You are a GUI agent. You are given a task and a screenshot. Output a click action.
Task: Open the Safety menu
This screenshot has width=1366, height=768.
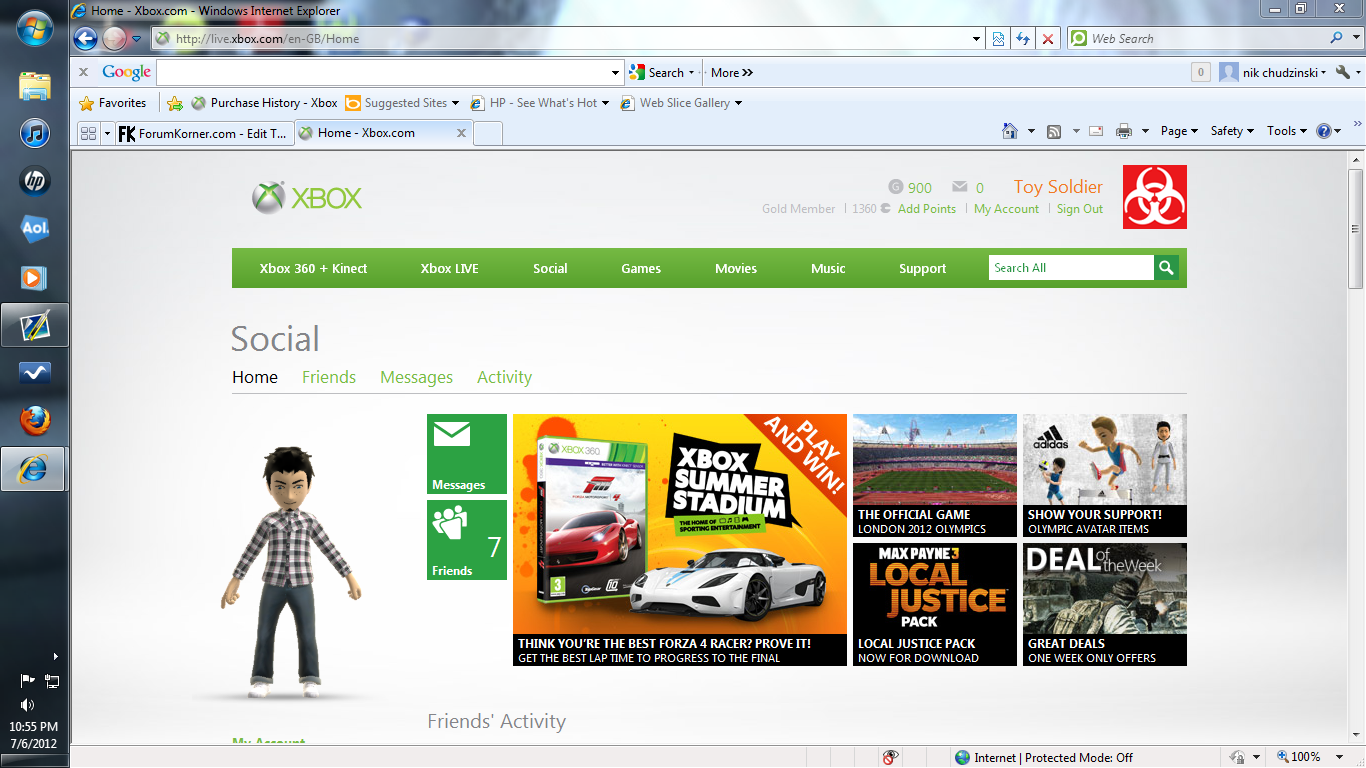[x=1232, y=131]
